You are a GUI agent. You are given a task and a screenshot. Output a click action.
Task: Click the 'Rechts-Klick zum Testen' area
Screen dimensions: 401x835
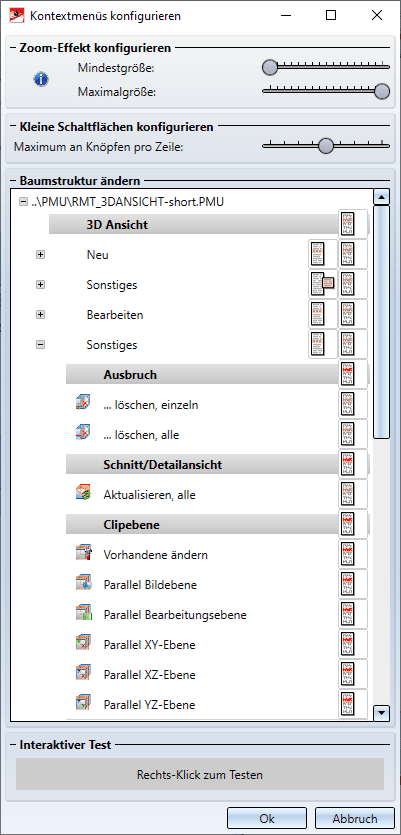point(200,774)
